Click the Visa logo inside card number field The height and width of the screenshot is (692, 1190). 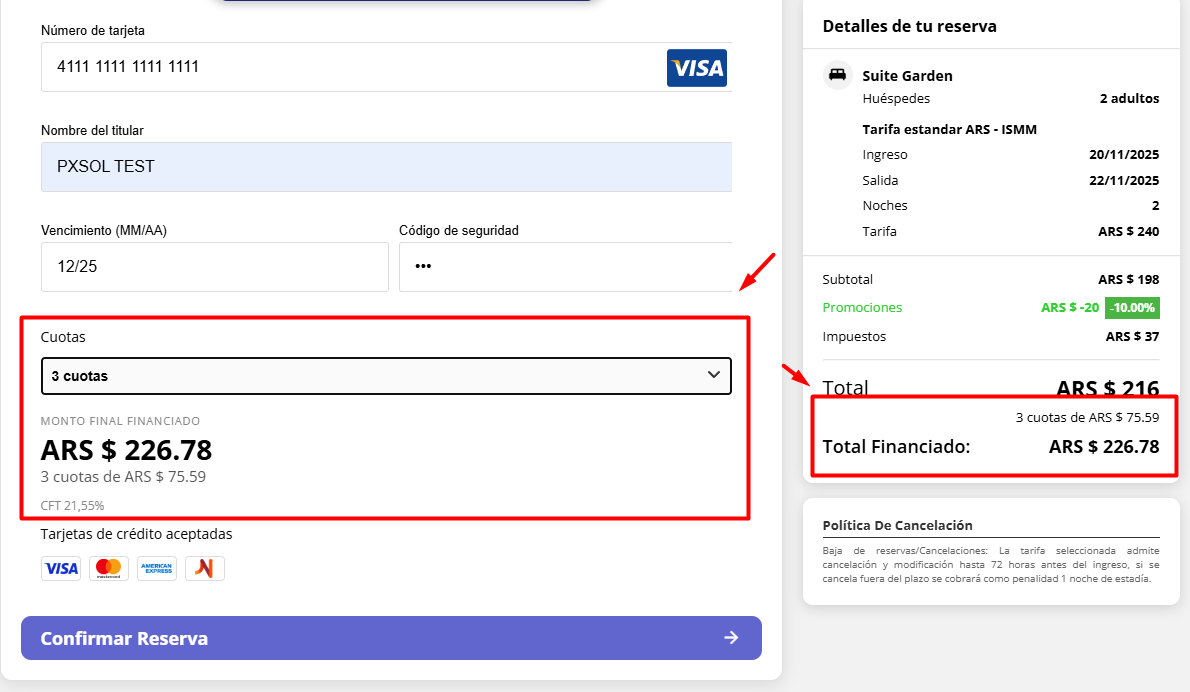point(697,68)
